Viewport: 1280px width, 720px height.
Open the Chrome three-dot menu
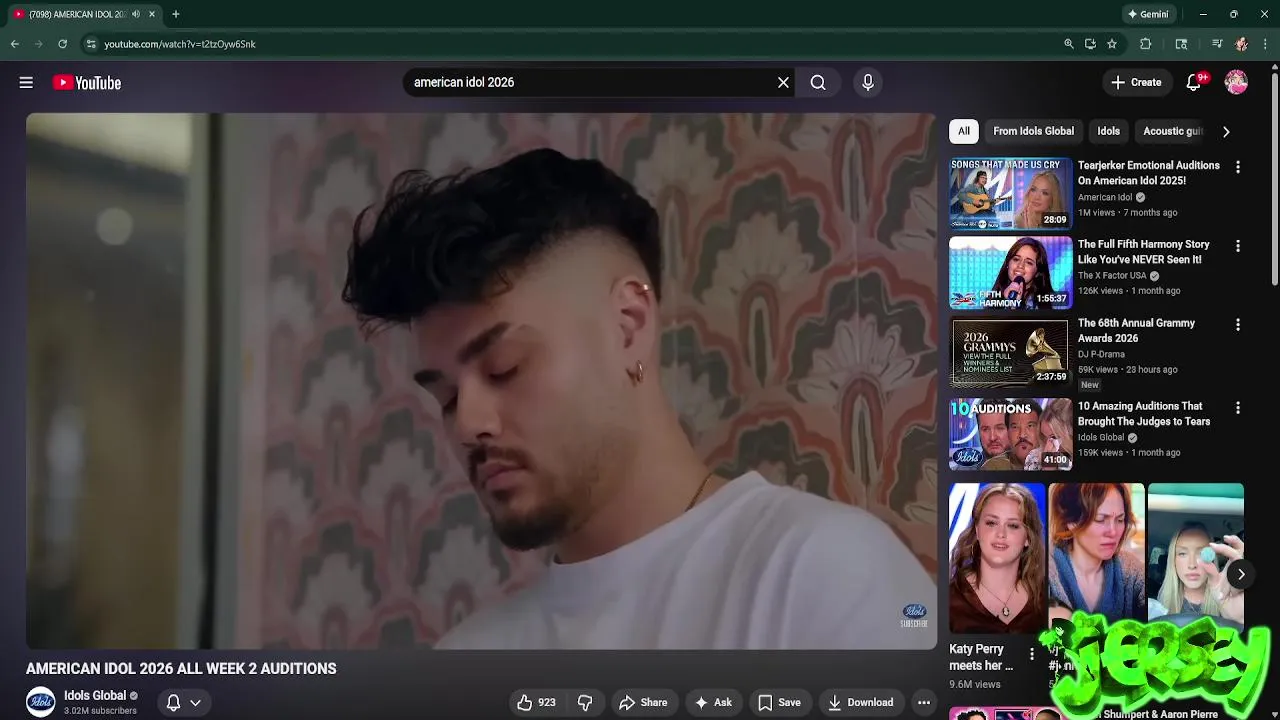[1266, 44]
